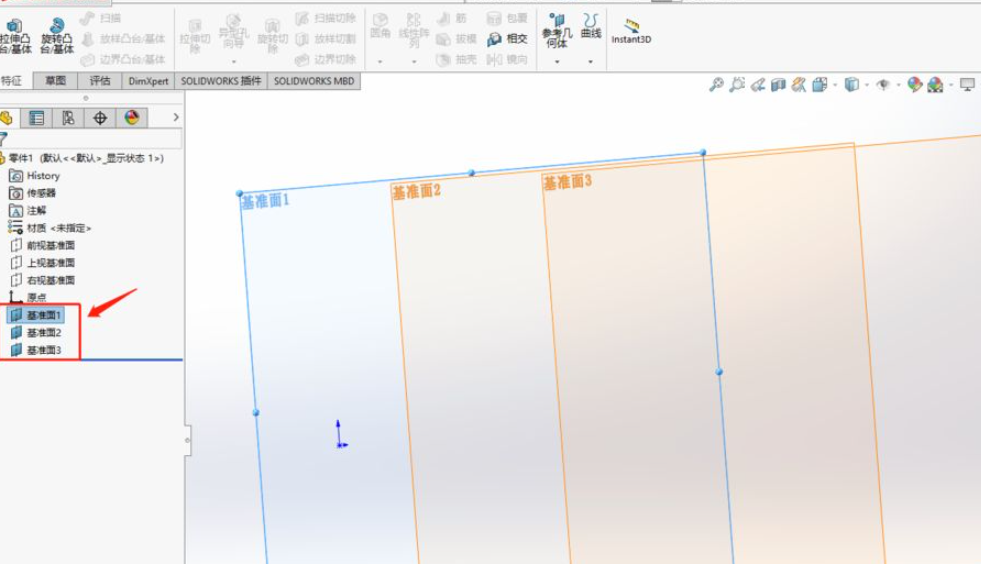The image size is (981, 564).
Task: Open the View Orientation cube icon
Action: (820, 85)
